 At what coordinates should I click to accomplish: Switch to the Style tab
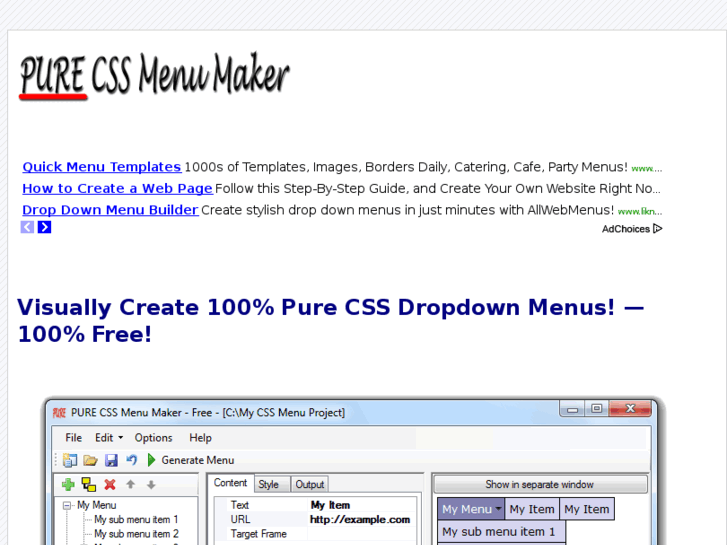[273, 484]
